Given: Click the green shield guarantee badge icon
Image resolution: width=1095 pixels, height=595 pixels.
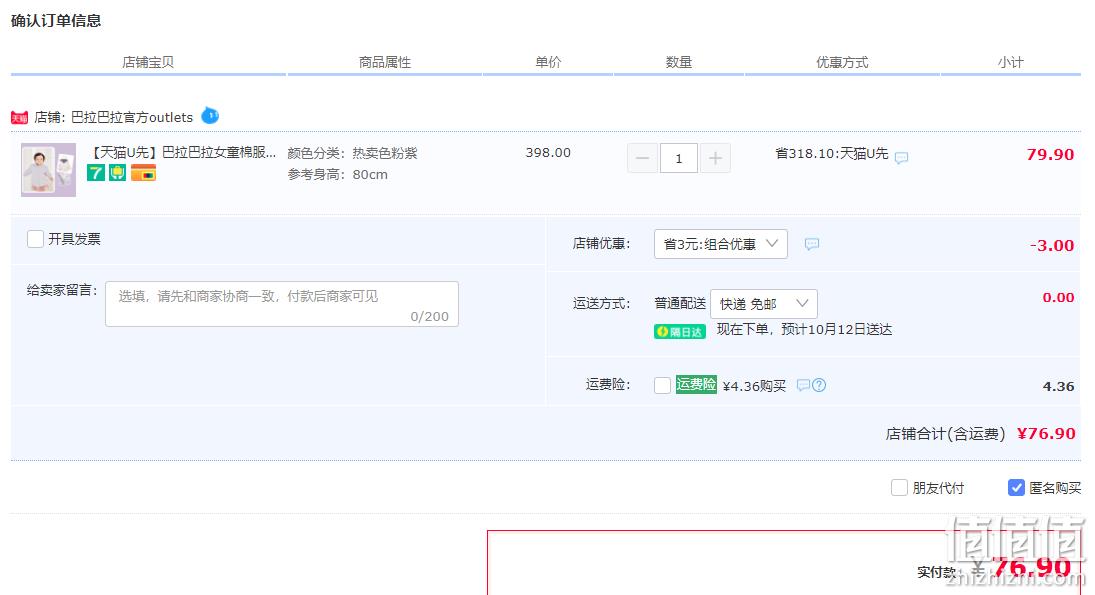Looking at the screenshot, I should coord(117,172).
